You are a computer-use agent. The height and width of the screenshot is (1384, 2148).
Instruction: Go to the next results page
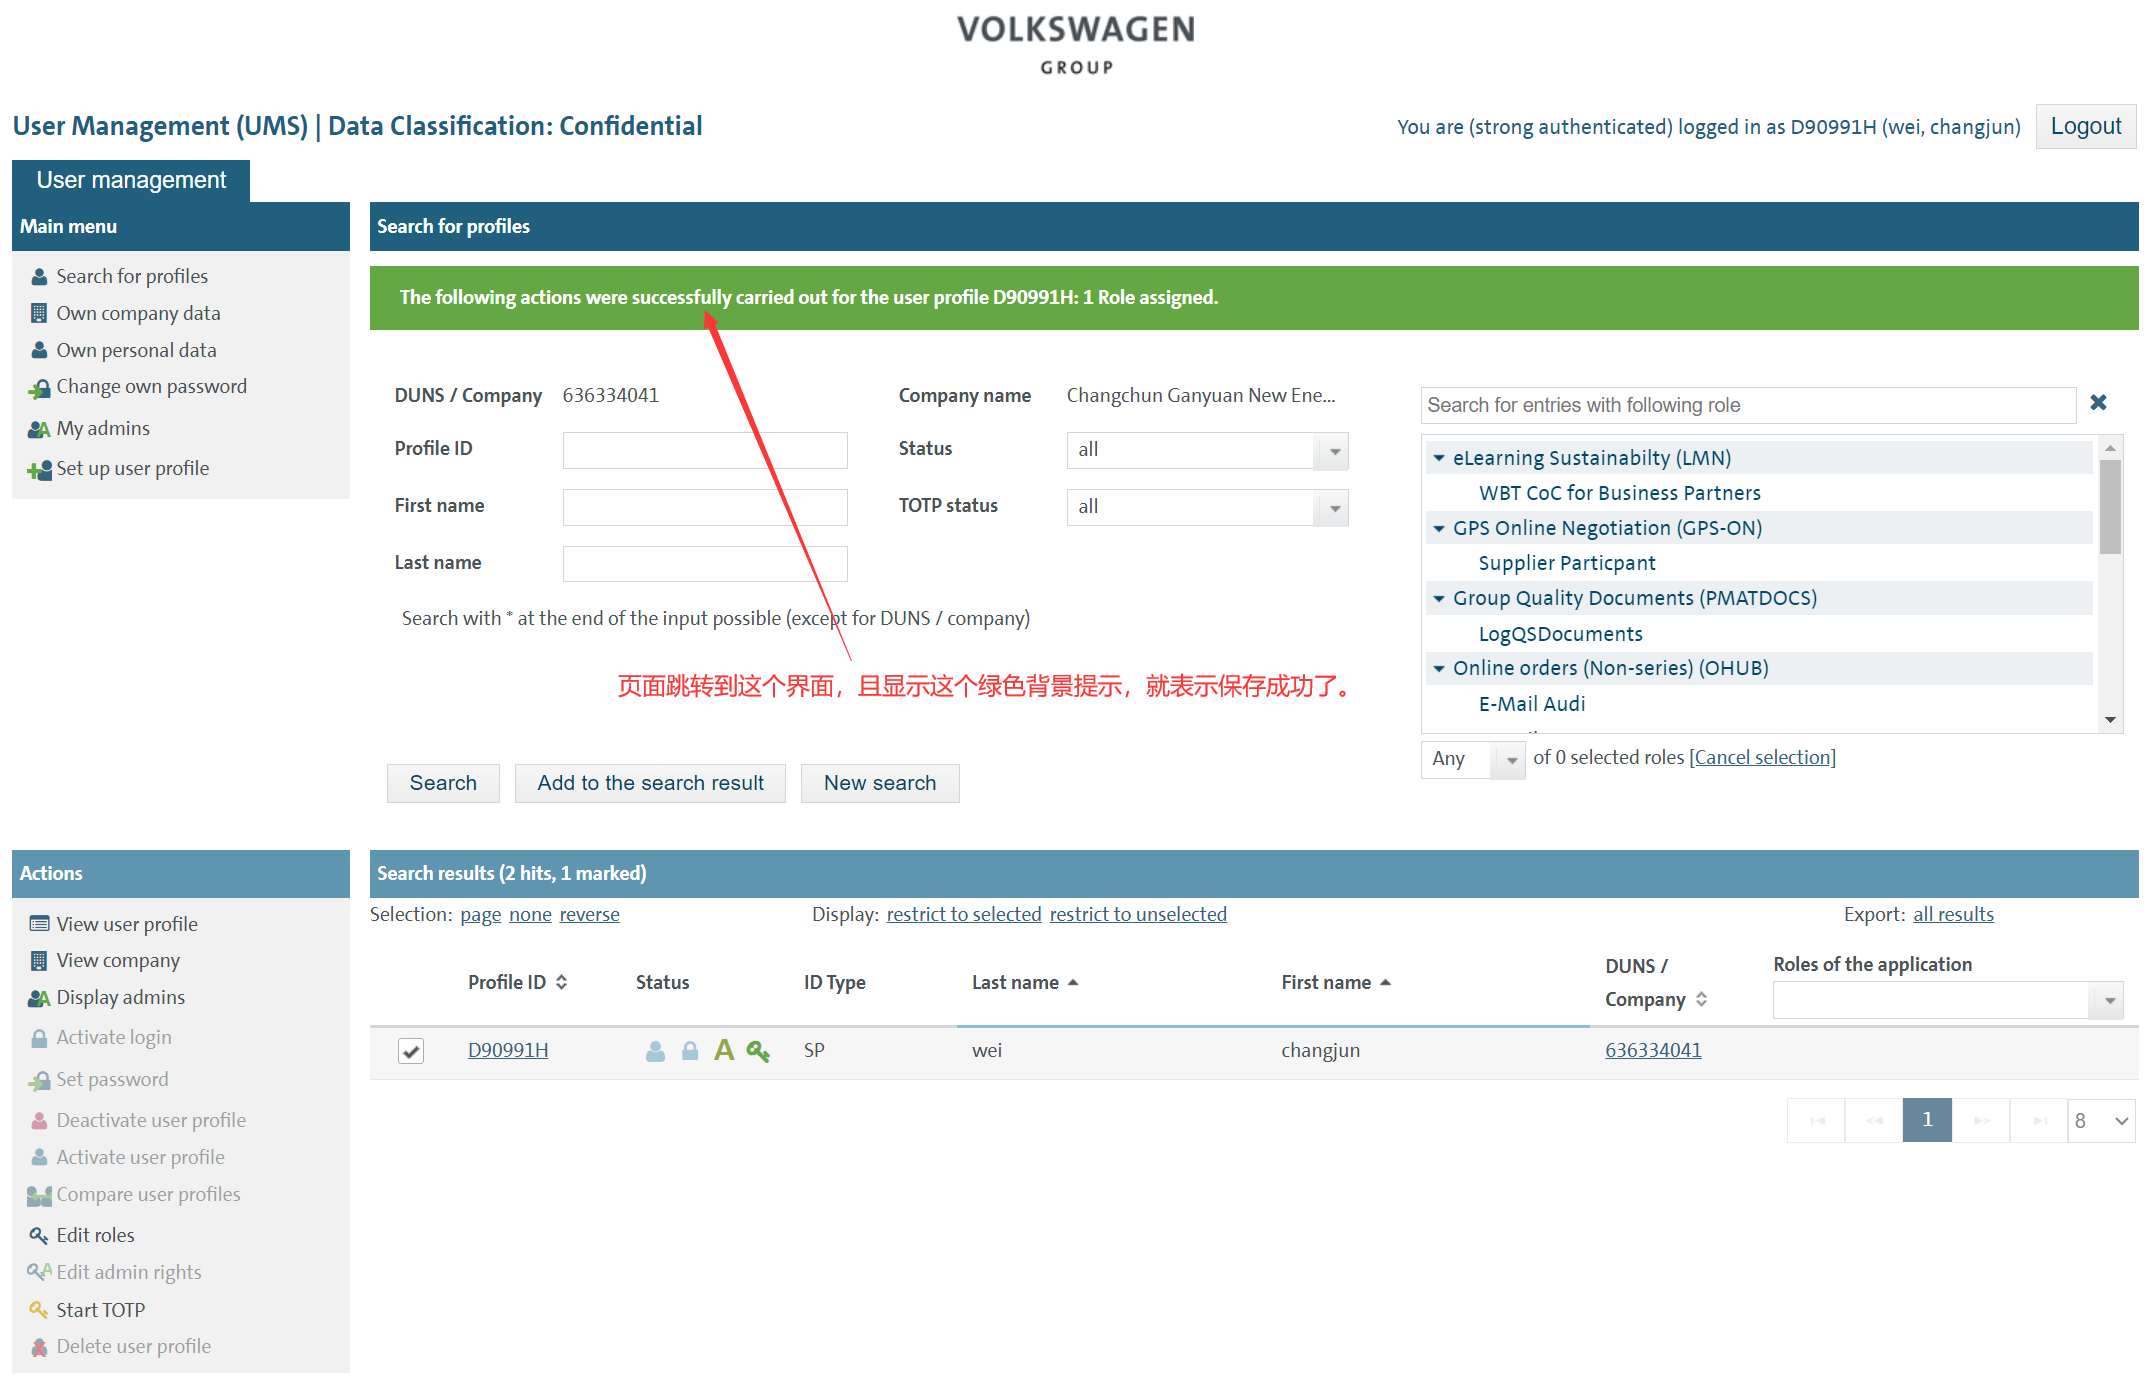click(x=1981, y=1121)
